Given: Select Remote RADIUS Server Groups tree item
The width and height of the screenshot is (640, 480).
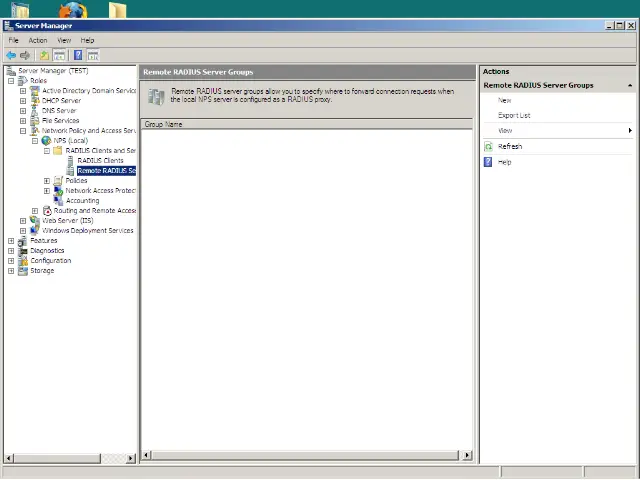Looking at the screenshot, I should click(107, 171).
